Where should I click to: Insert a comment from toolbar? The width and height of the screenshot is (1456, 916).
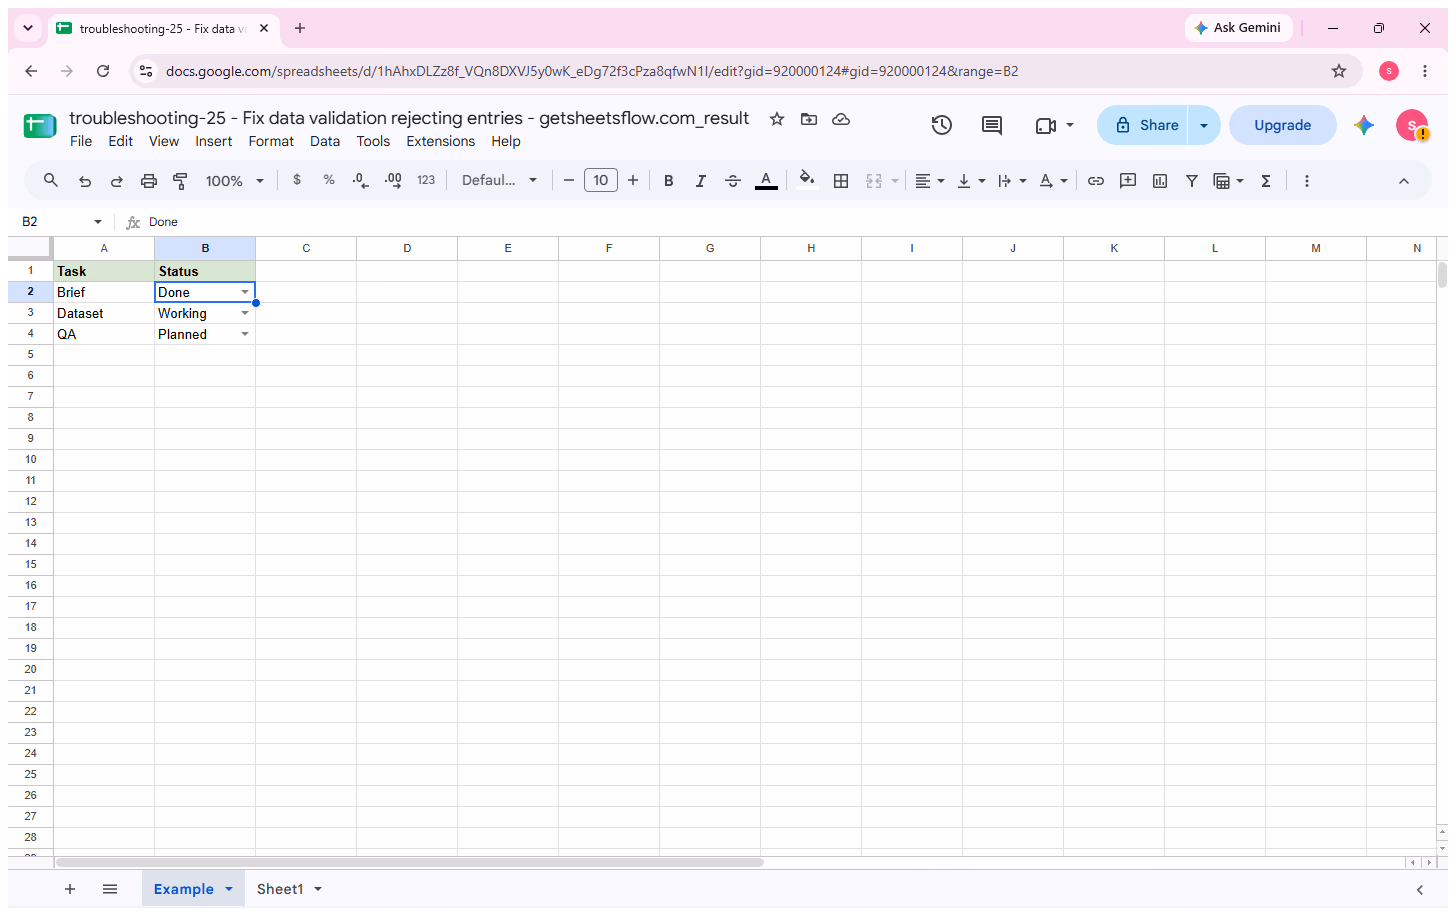1128,181
